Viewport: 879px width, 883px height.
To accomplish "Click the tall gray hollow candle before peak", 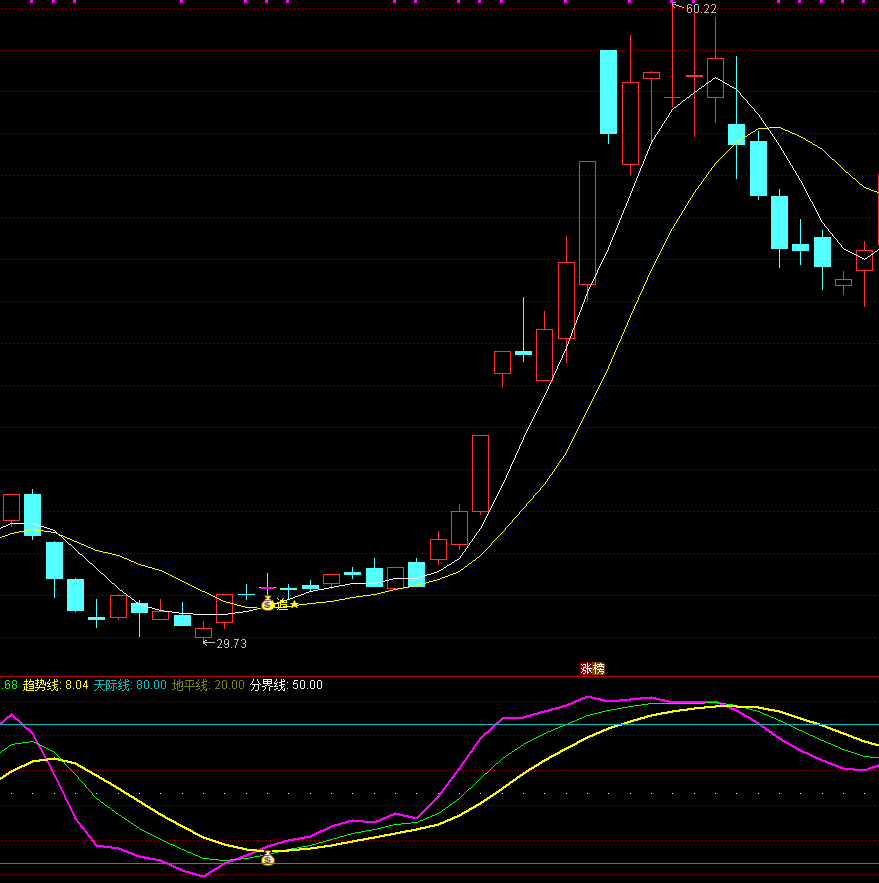I will coord(587,222).
